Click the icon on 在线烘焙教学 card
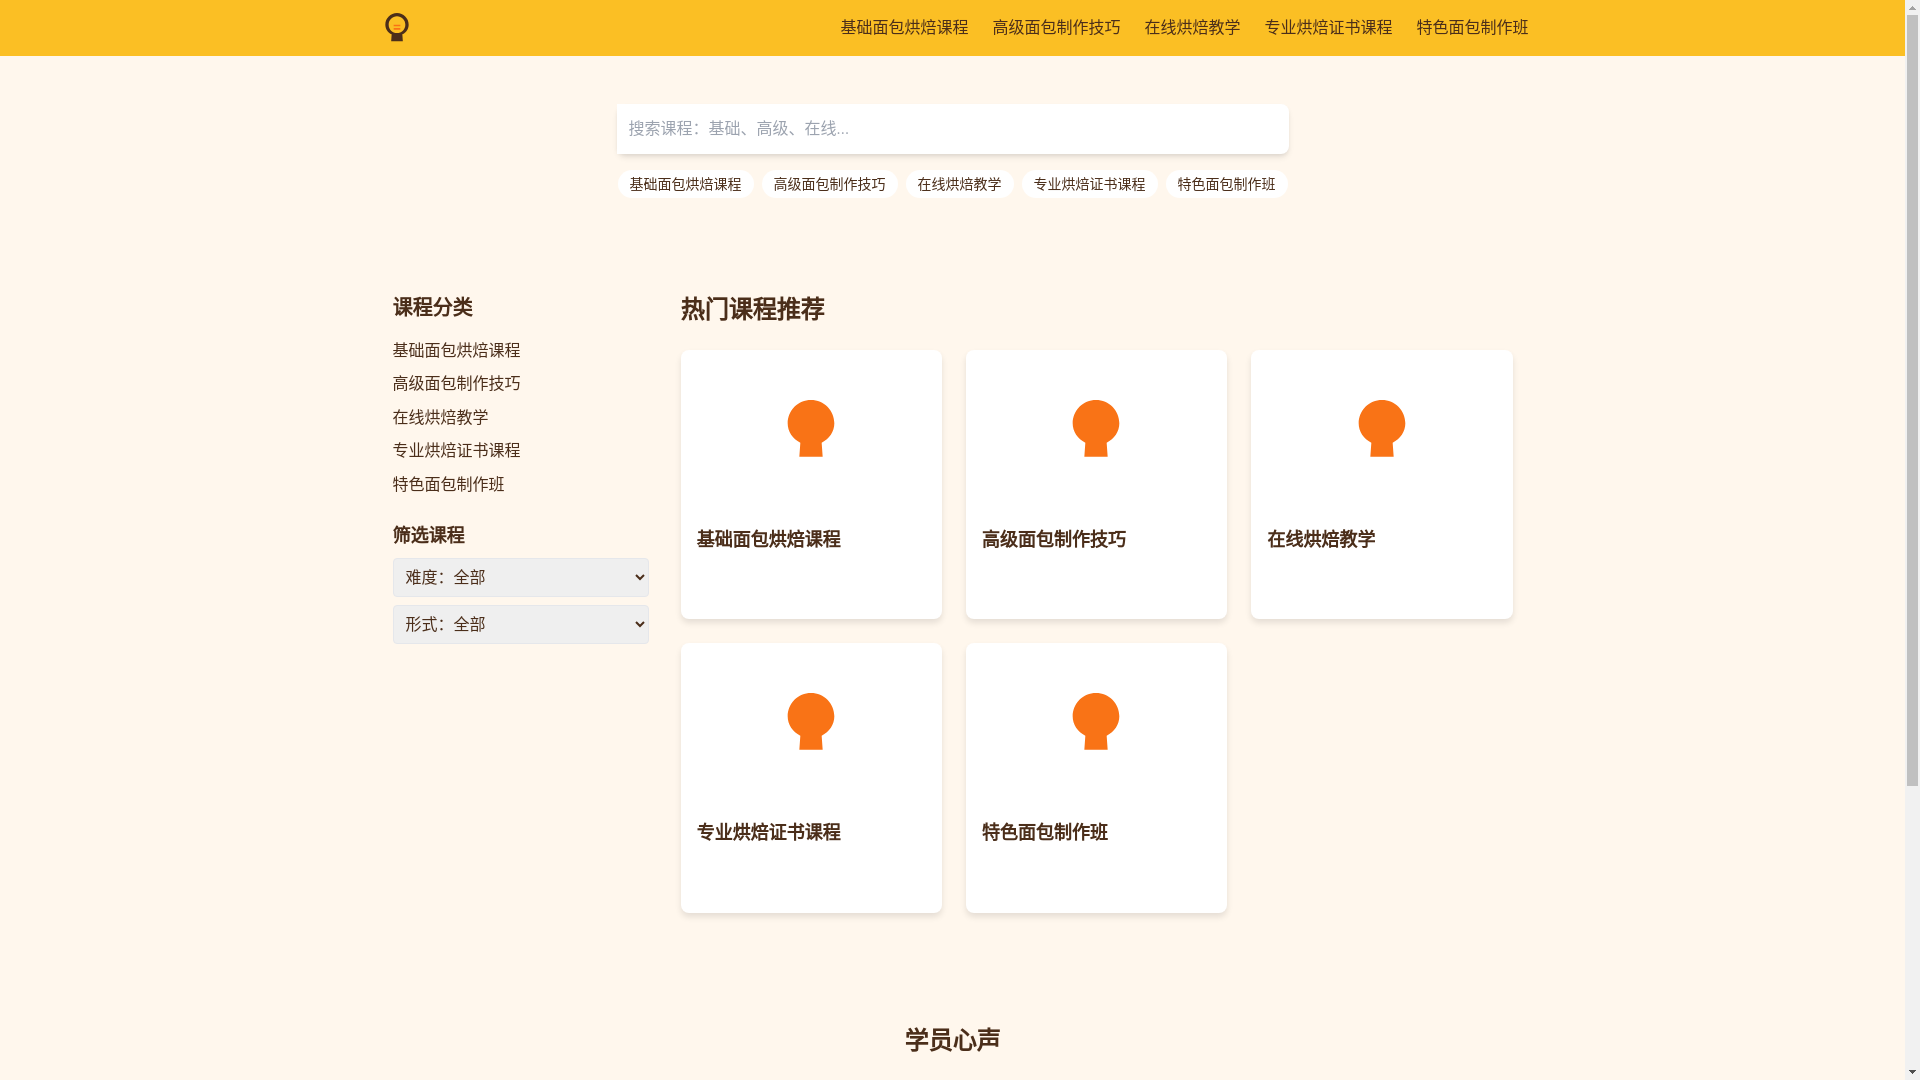The width and height of the screenshot is (1920, 1080). click(x=1381, y=428)
